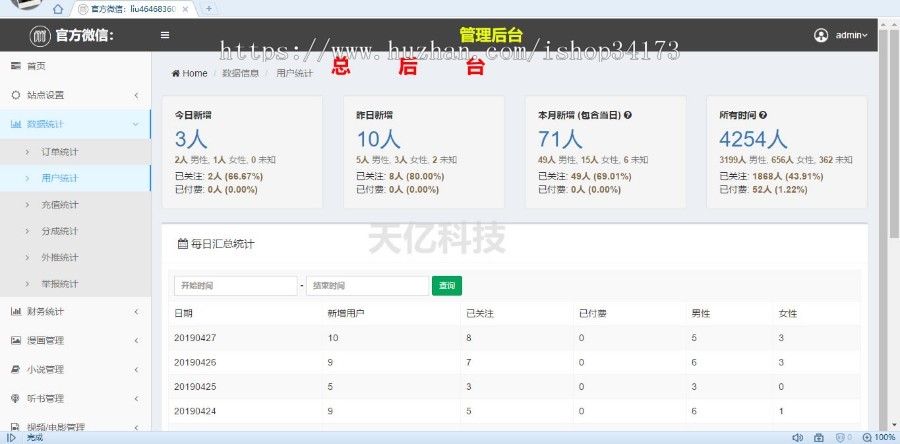This screenshot has width=900, height=444.
Task: Open the admin dropdown menu
Action: click(851, 35)
